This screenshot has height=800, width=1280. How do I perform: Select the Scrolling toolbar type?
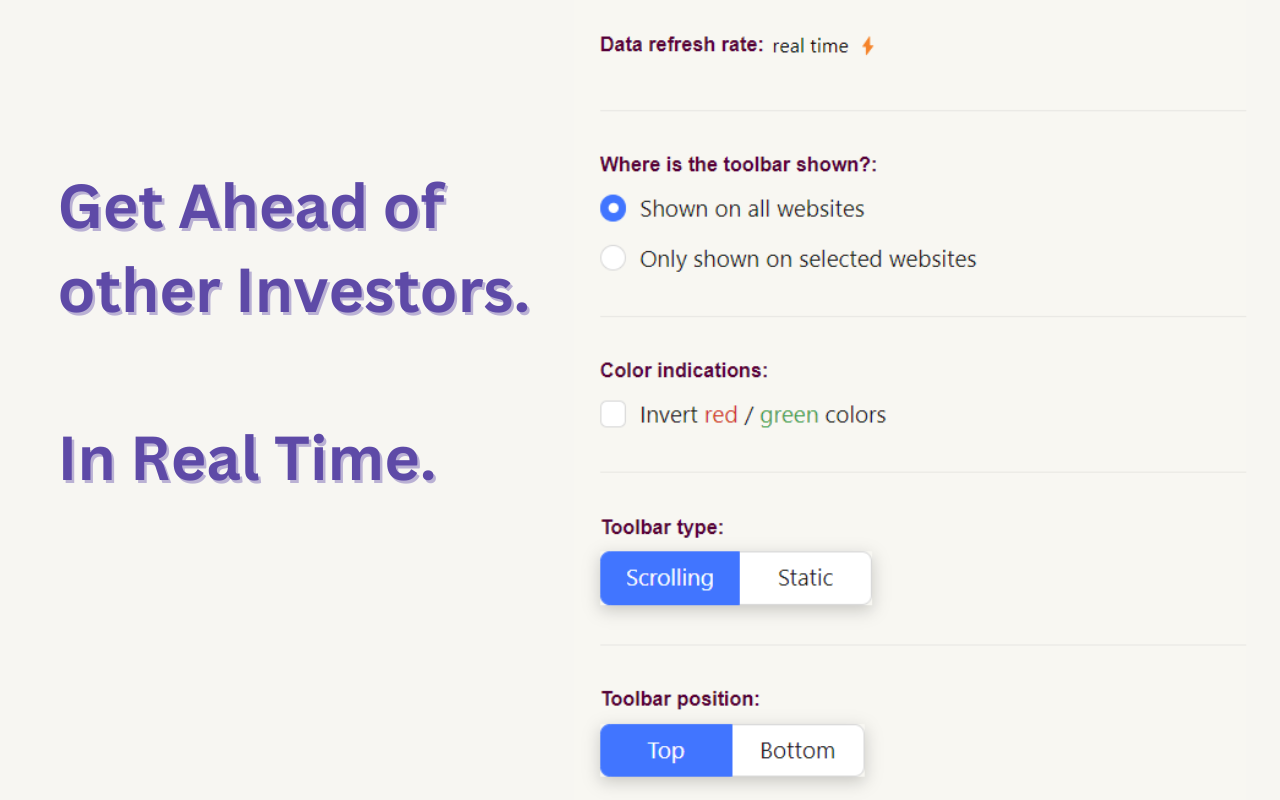tap(669, 578)
